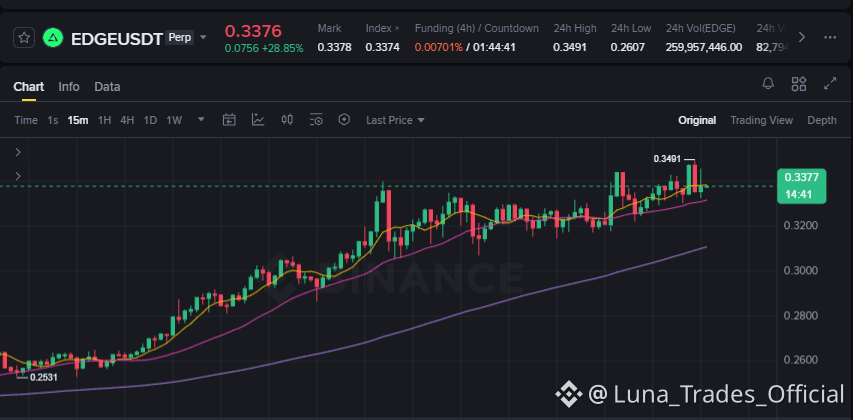This screenshot has width=853, height=420.
Task: Switch to the Data tab
Action: pos(107,87)
